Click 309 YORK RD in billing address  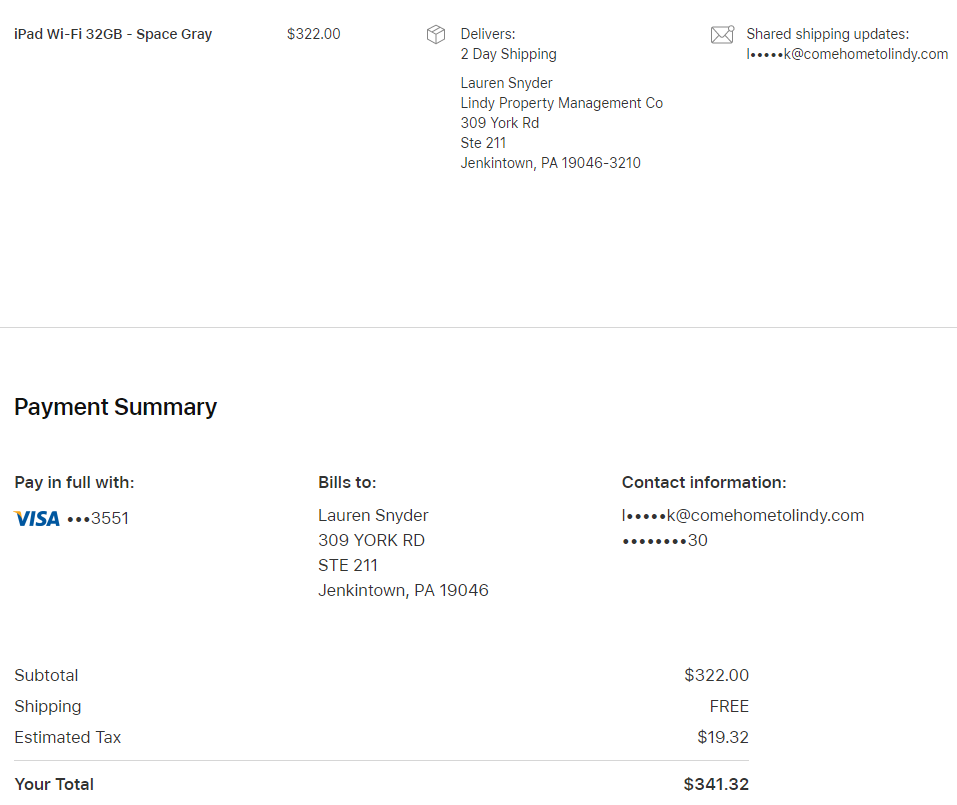click(371, 540)
